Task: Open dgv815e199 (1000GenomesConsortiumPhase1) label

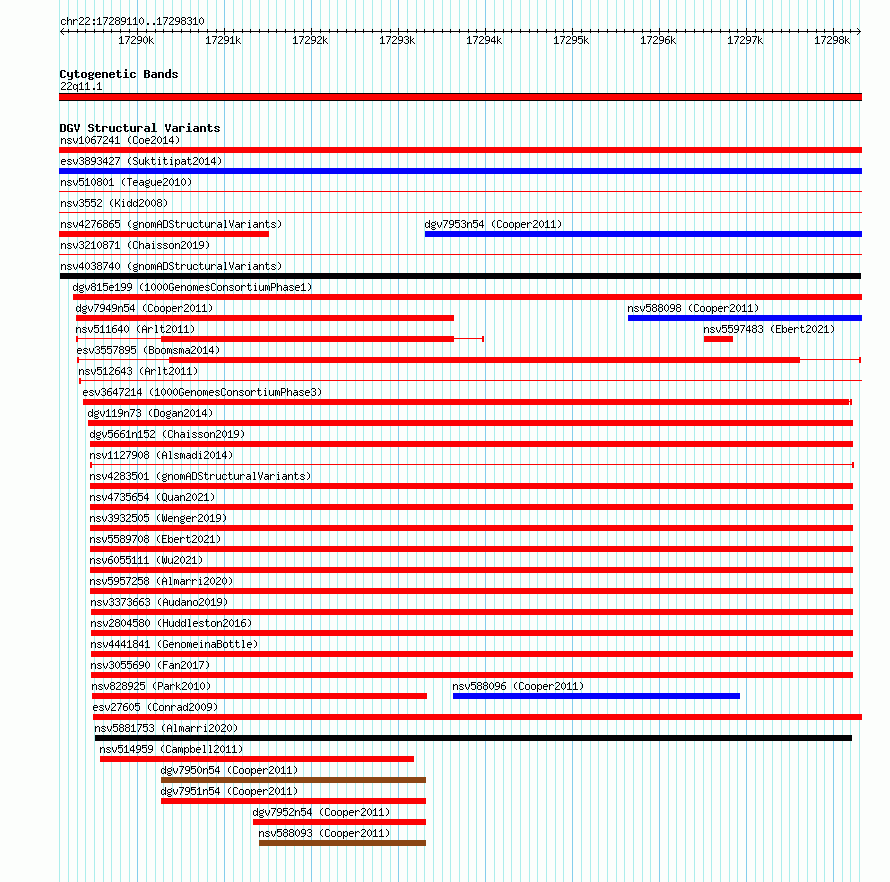Action: click(192, 287)
